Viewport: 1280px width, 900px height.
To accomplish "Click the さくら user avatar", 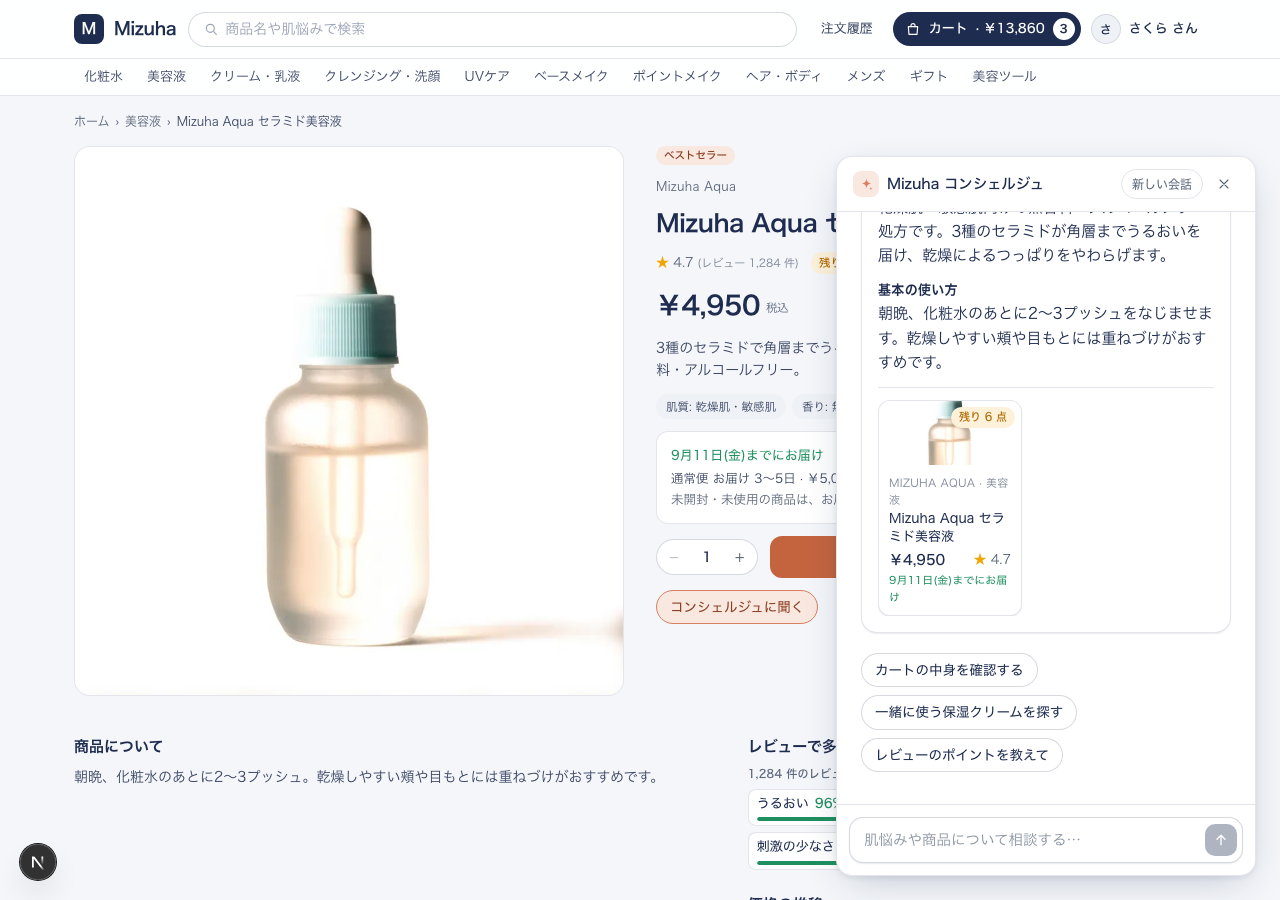I will (1106, 29).
